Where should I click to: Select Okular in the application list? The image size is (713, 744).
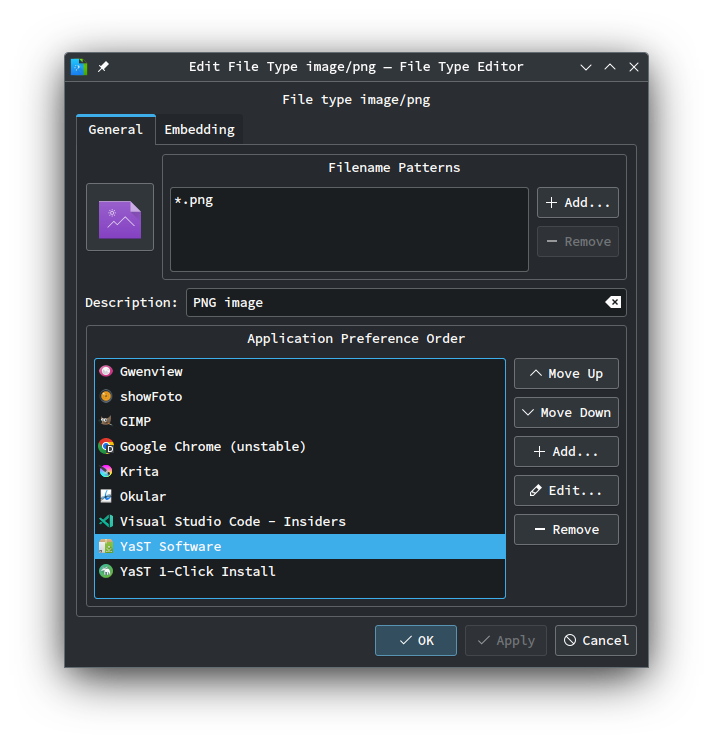(x=300, y=496)
